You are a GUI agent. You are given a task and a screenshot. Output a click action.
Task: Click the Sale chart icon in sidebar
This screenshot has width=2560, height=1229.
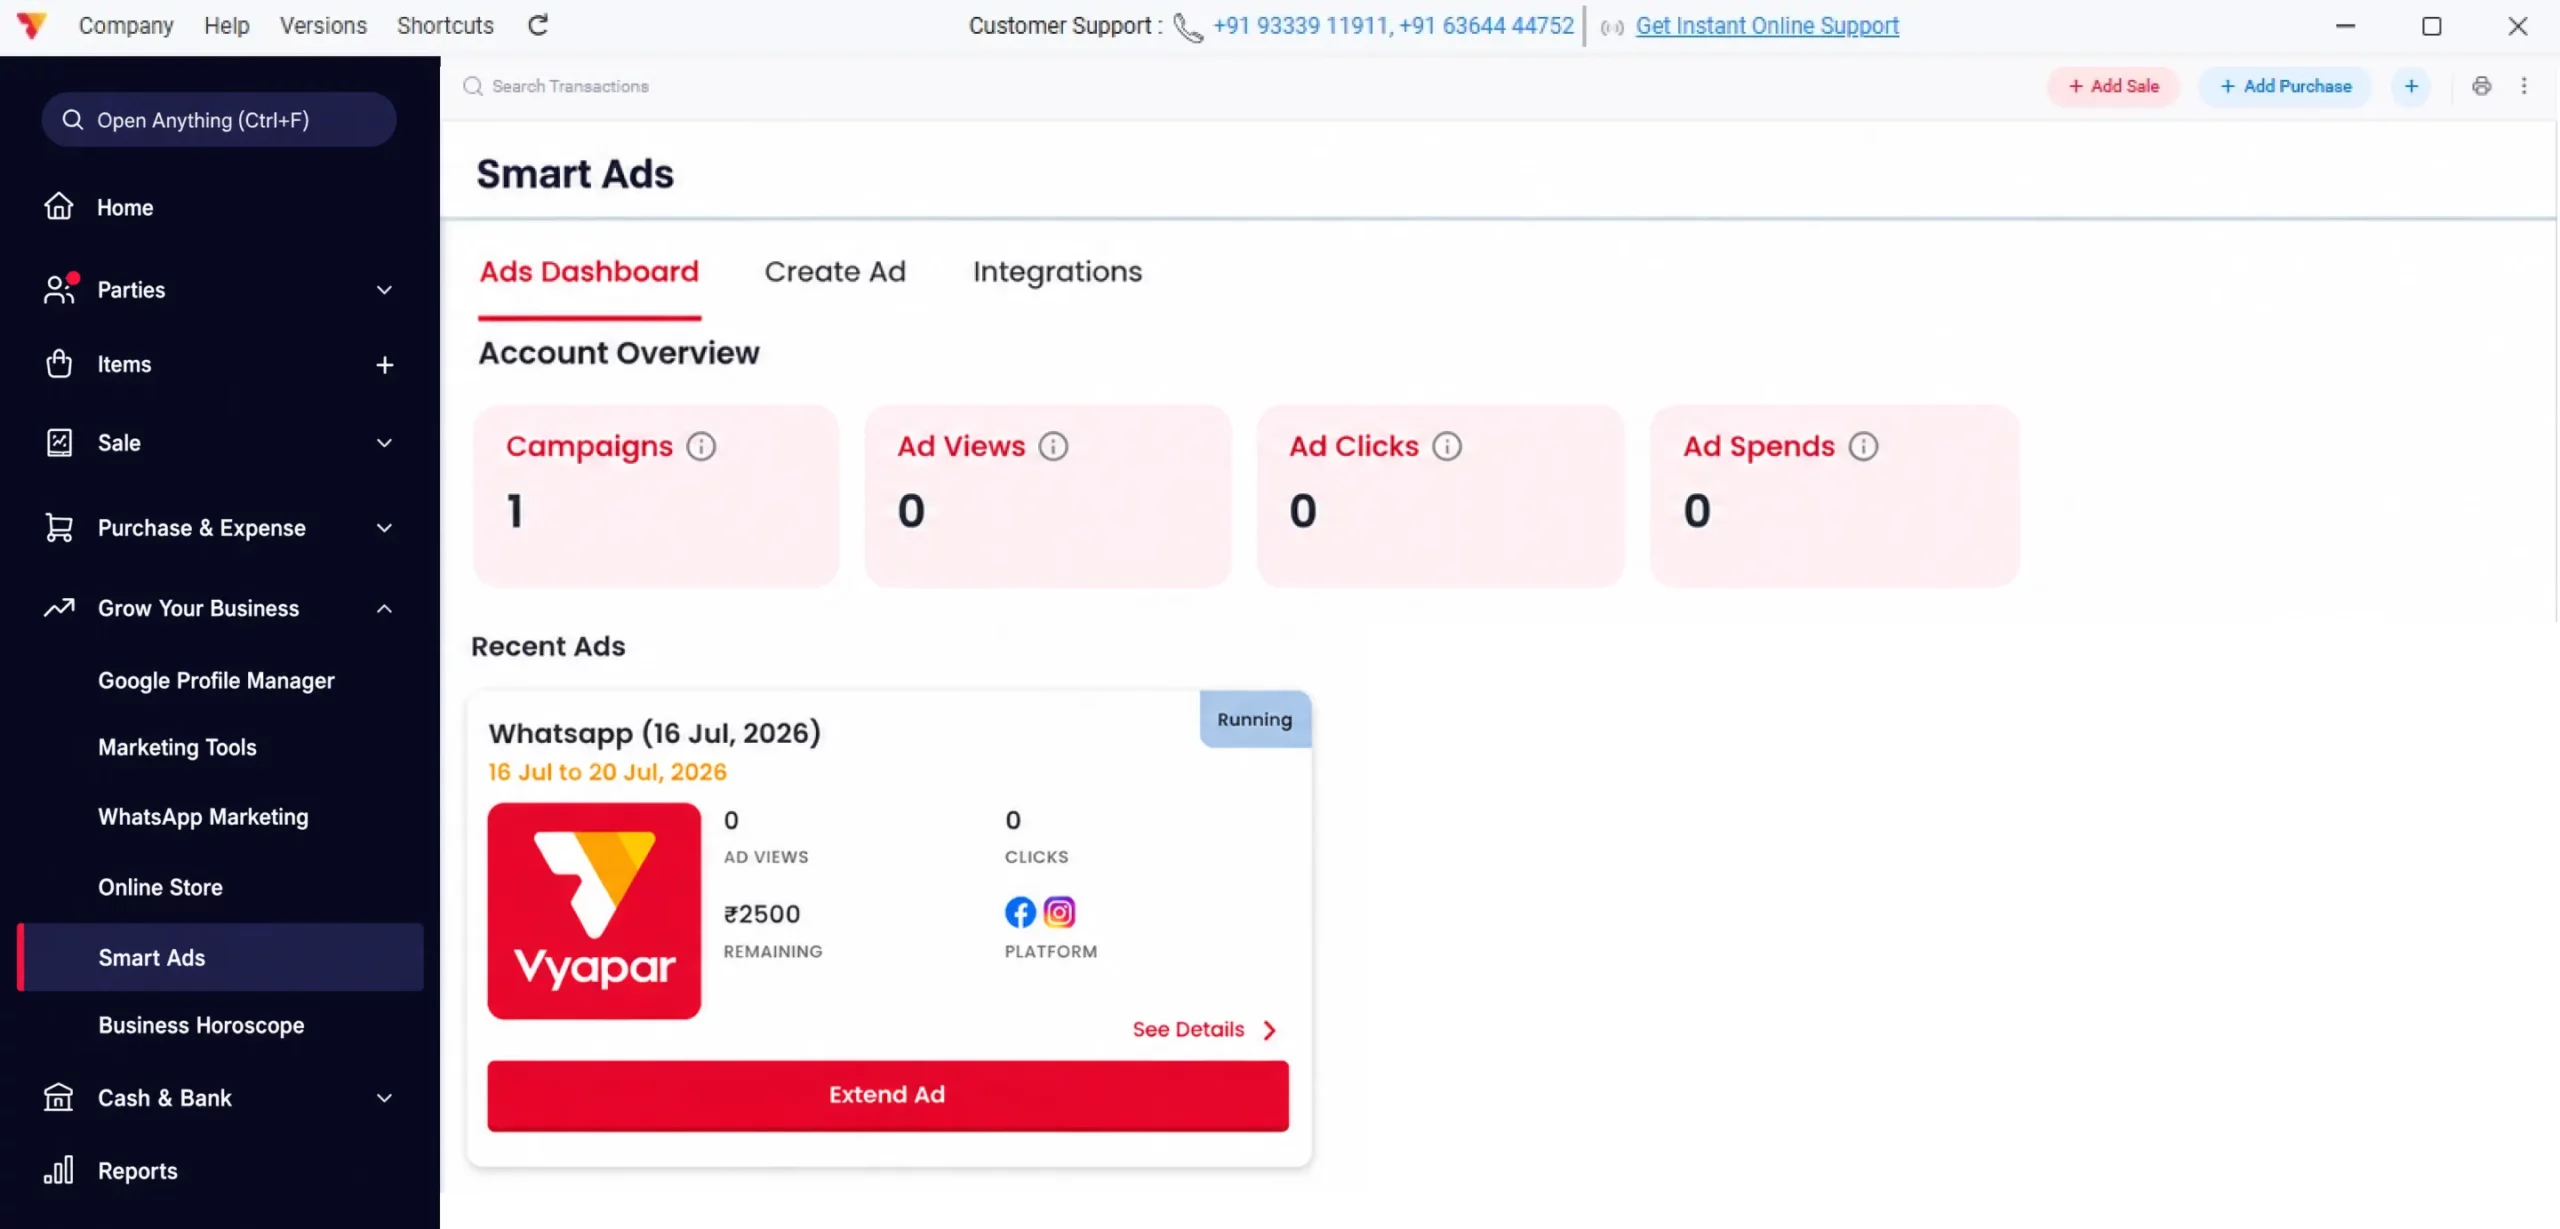59,442
